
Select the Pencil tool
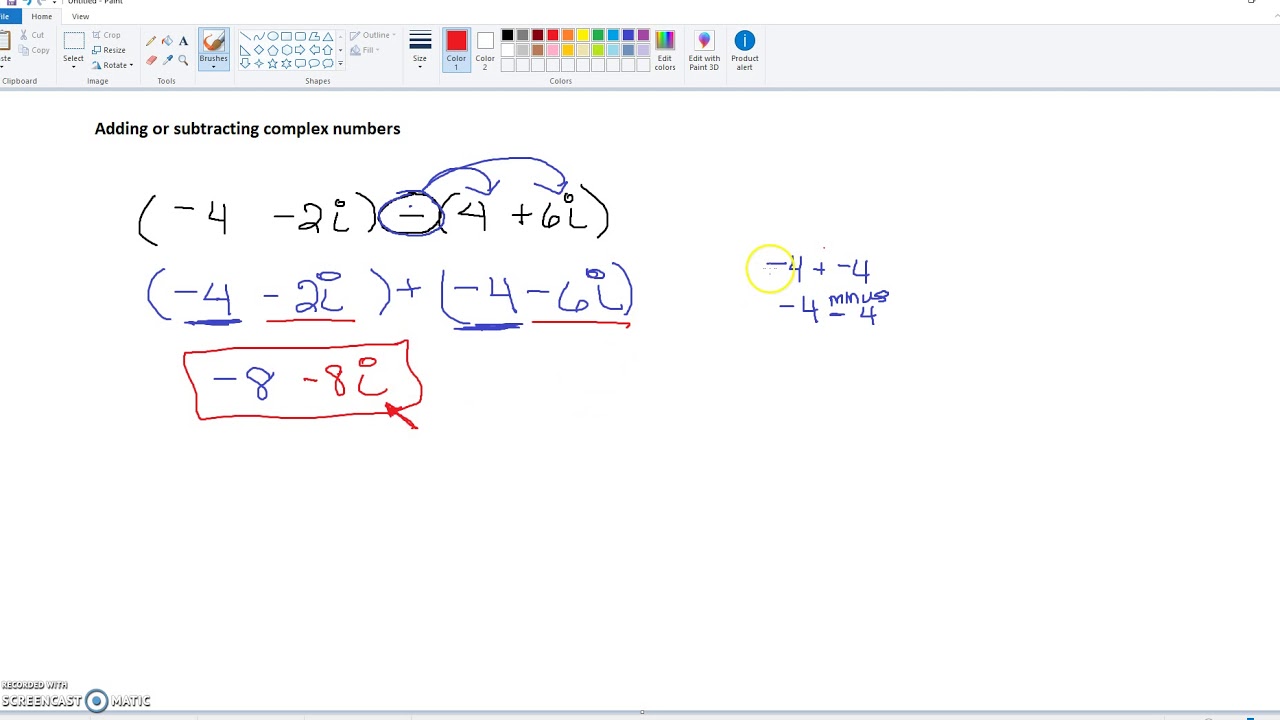[151, 41]
